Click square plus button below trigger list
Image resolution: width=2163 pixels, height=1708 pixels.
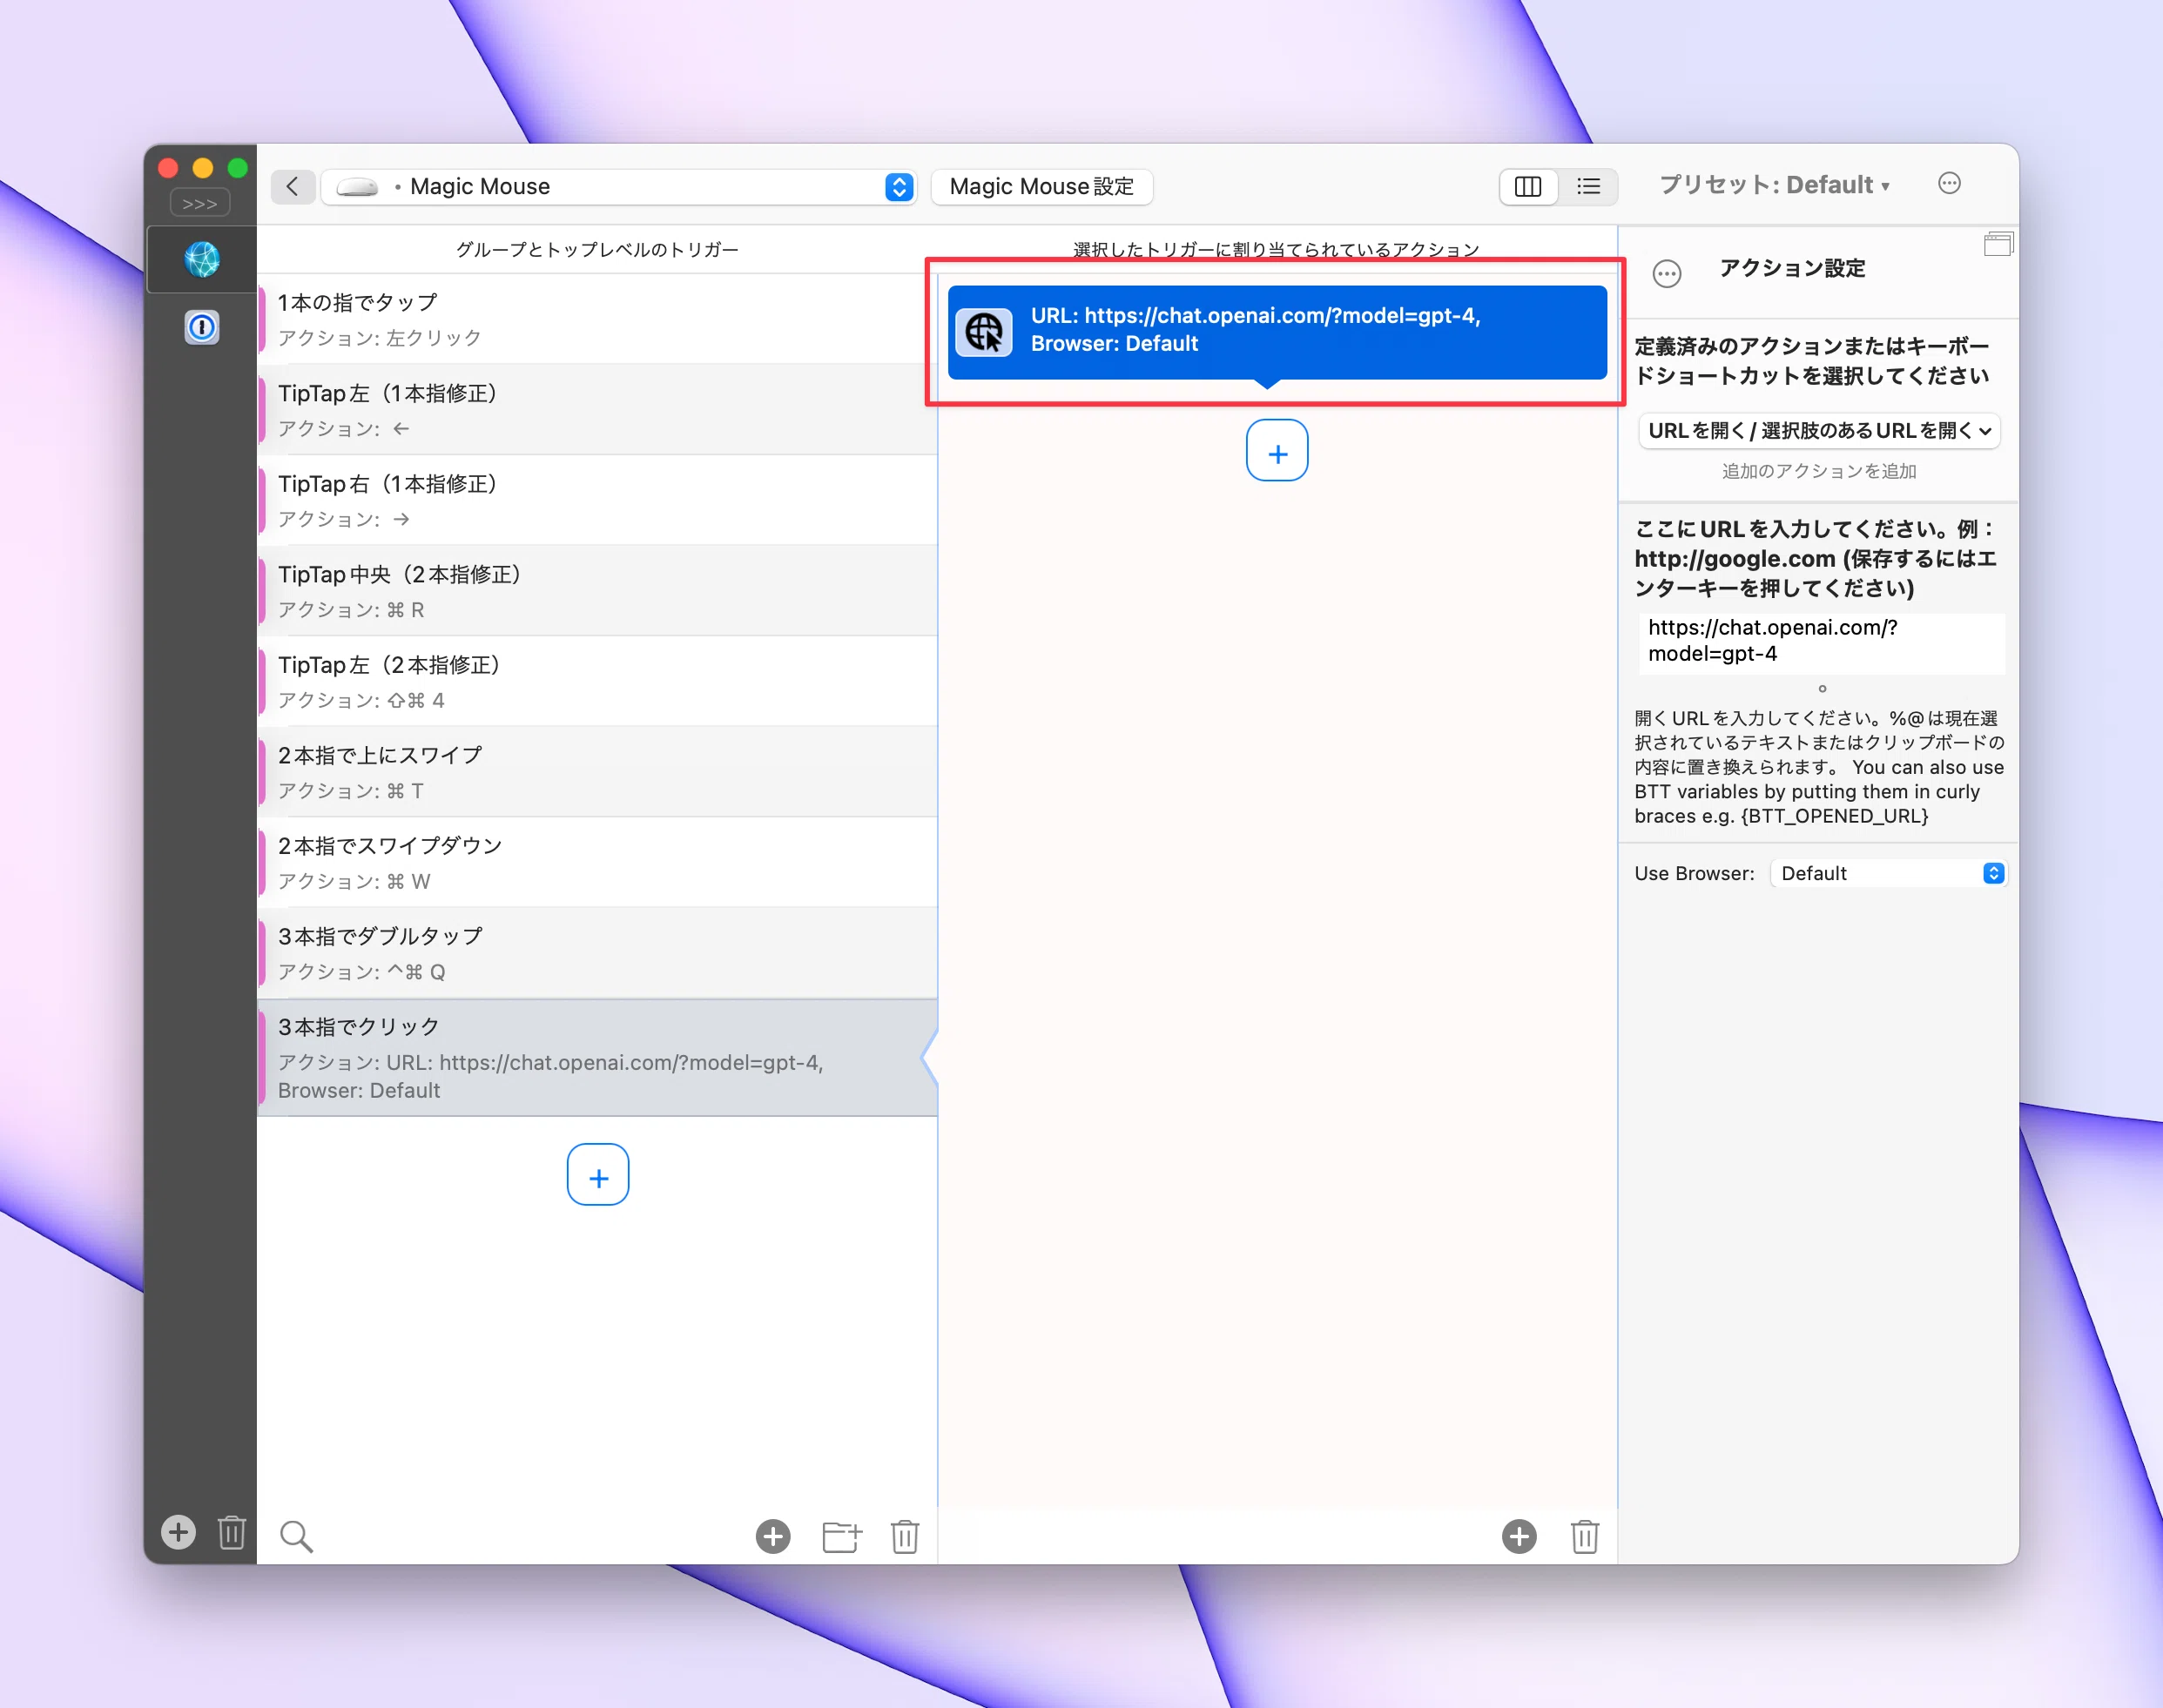(x=598, y=1175)
